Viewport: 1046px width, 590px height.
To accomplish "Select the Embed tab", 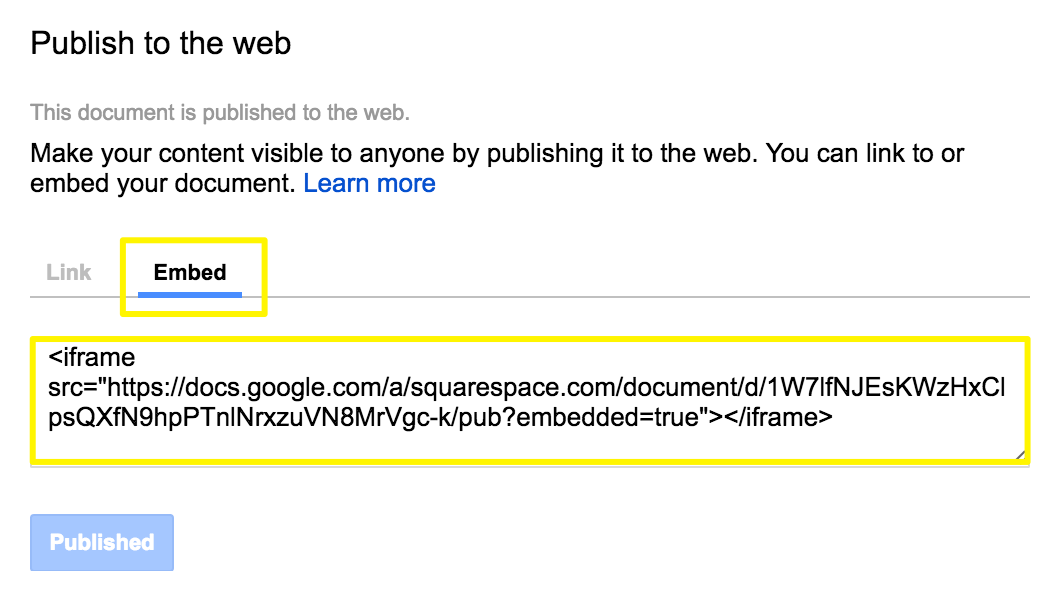I will click(x=190, y=272).
